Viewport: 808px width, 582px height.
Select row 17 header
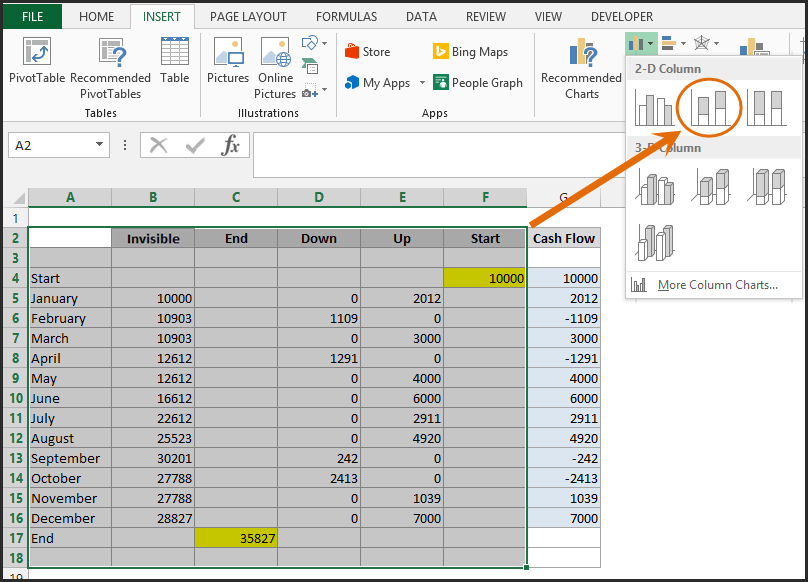(15, 538)
